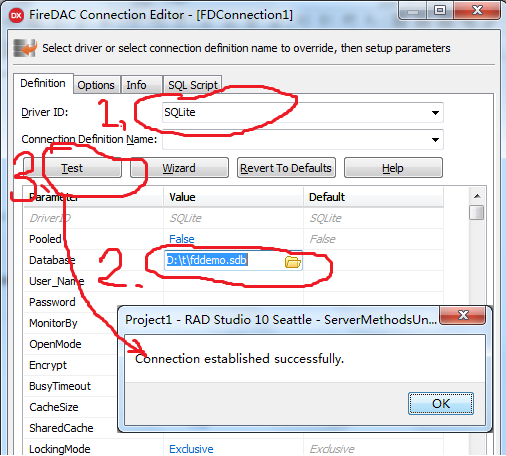Screen dimensions: 506x456
Task: Click the scroll up arrow of parameter list
Action: point(477,196)
